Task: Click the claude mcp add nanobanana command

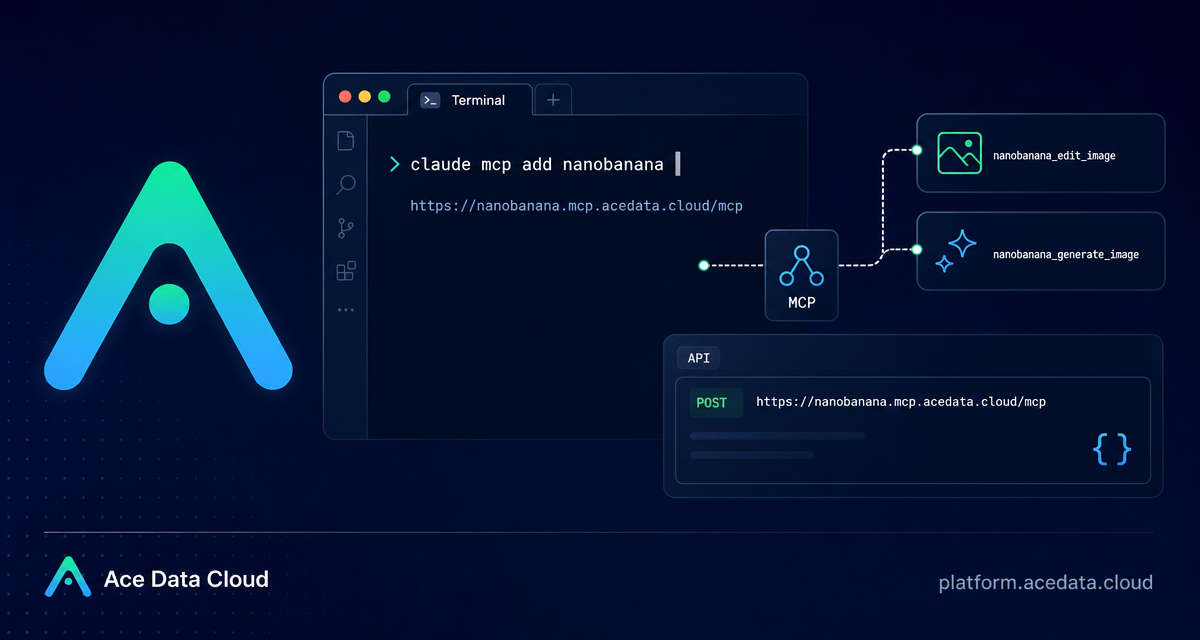Action: pyautogui.click(x=537, y=164)
